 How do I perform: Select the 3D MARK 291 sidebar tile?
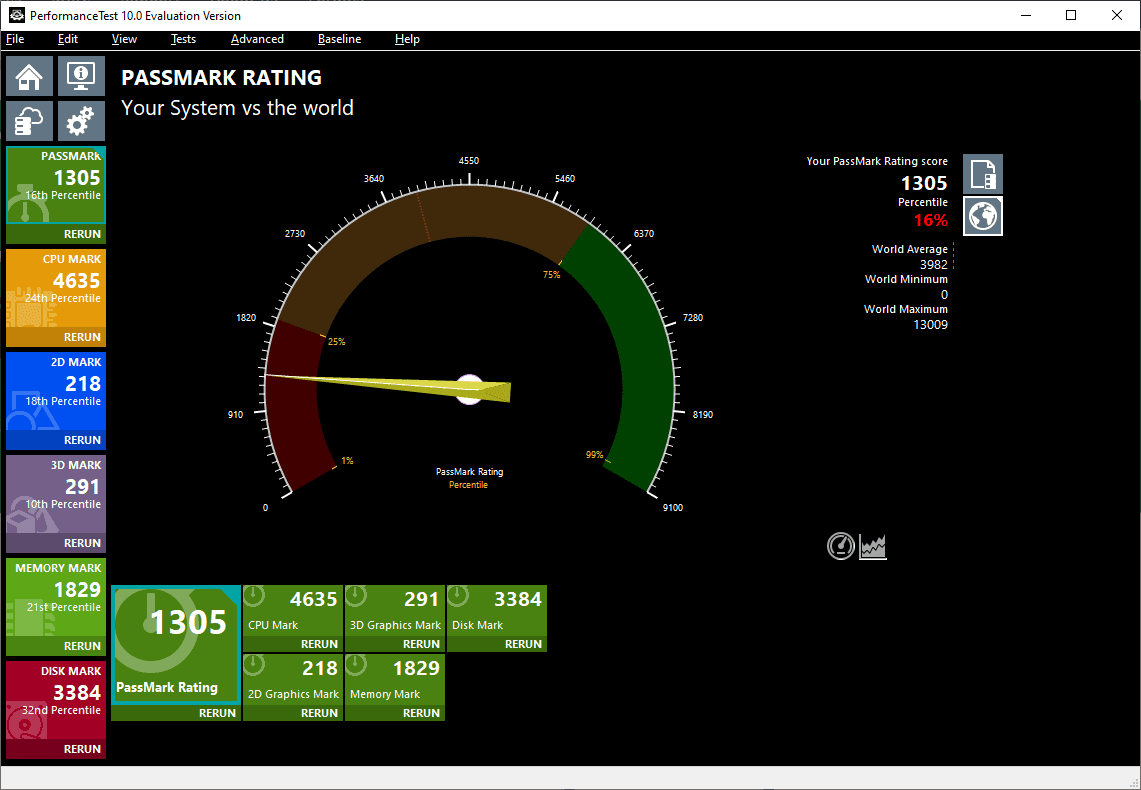[x=56, y=494]
